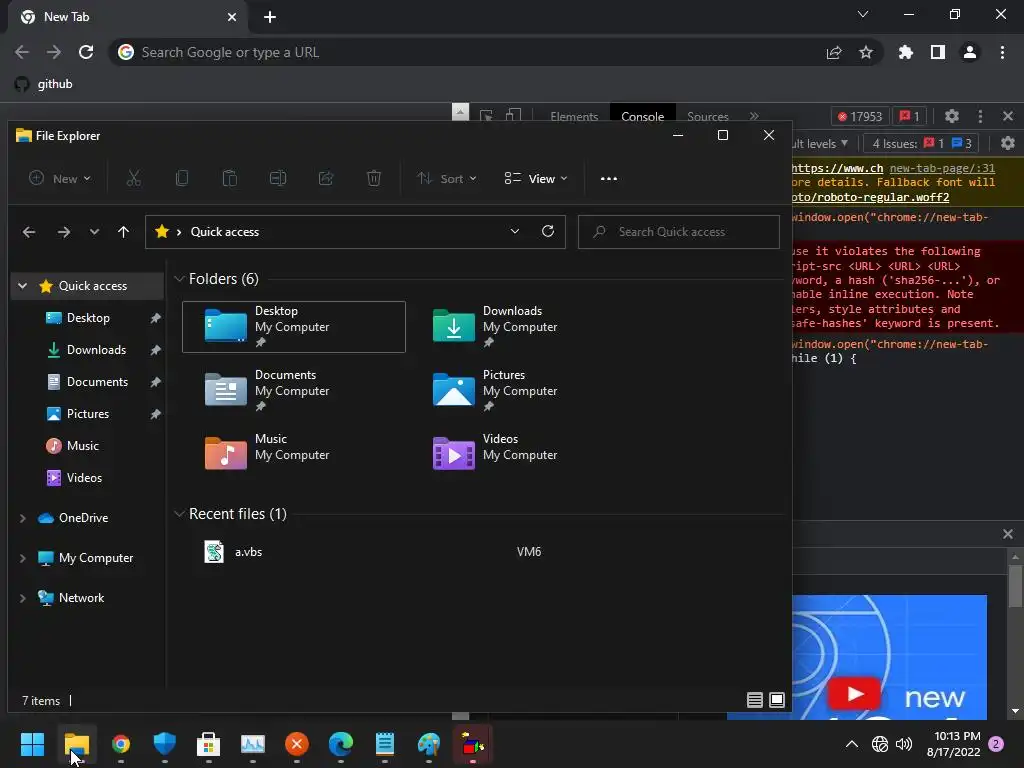Go back in File Explorer navigation
Viewport: 1024px width, 768px height.
(x=29, y=232)
